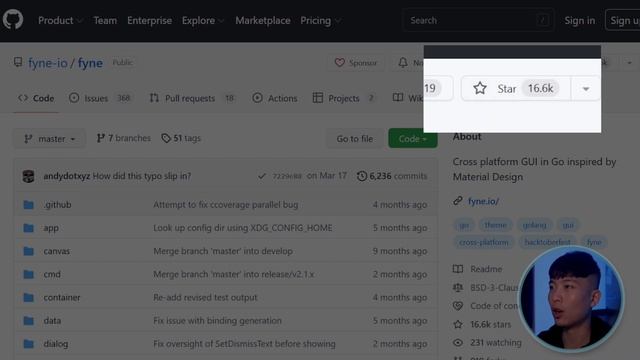Click the Readme book icon

tap(458, 269)
